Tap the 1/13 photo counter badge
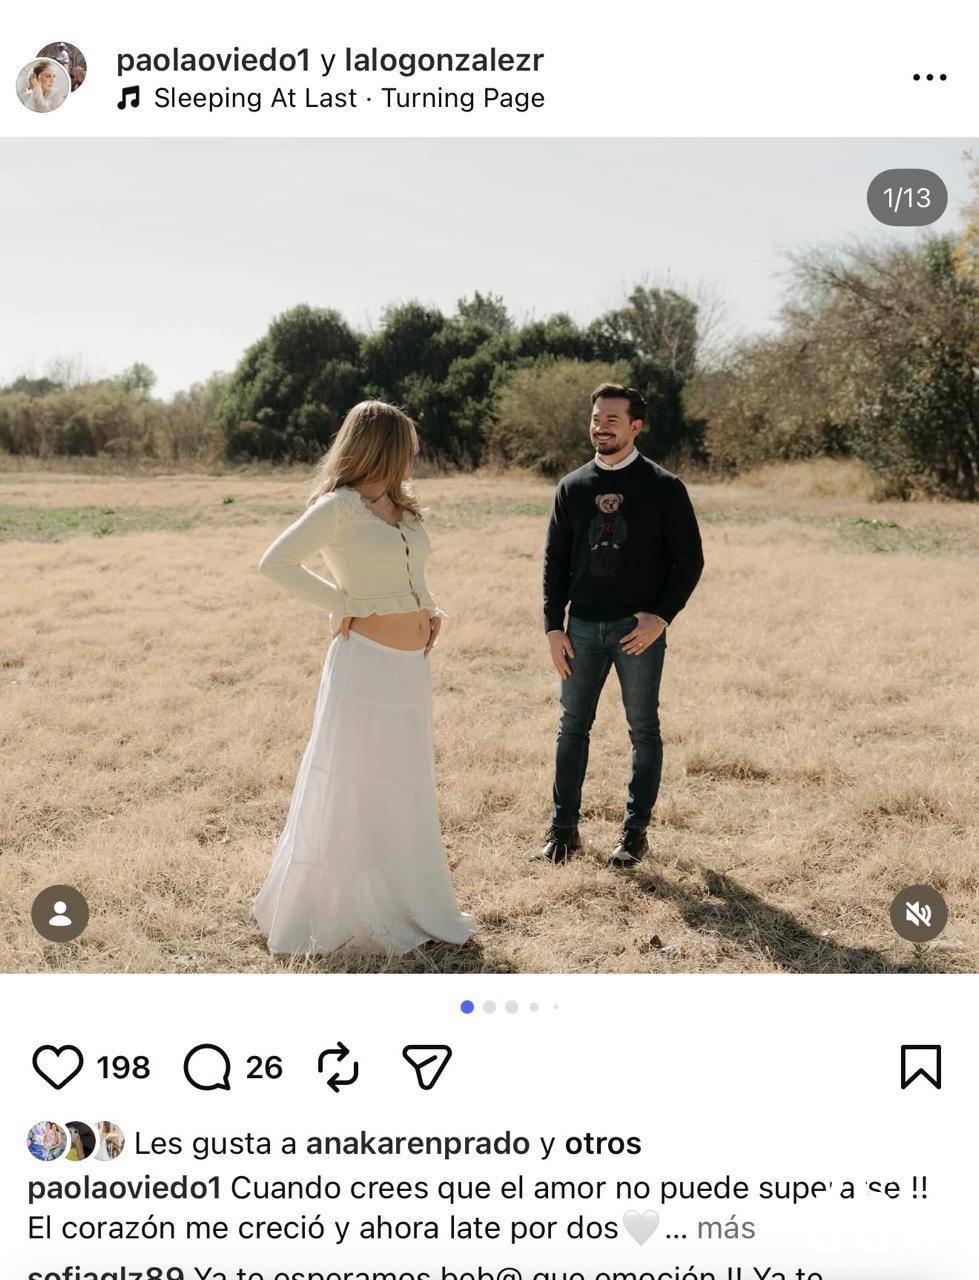The width and height of the screenshot is (979, 1280). 907,198
